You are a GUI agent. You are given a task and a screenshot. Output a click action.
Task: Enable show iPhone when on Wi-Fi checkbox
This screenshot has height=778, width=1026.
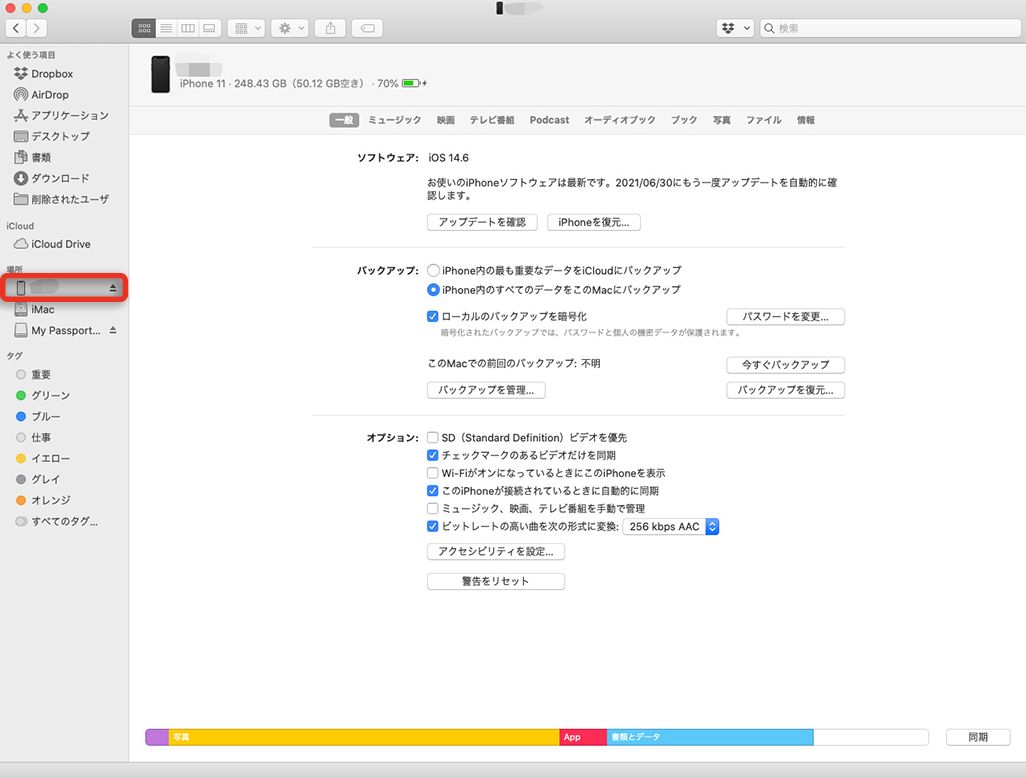point(433,473)
